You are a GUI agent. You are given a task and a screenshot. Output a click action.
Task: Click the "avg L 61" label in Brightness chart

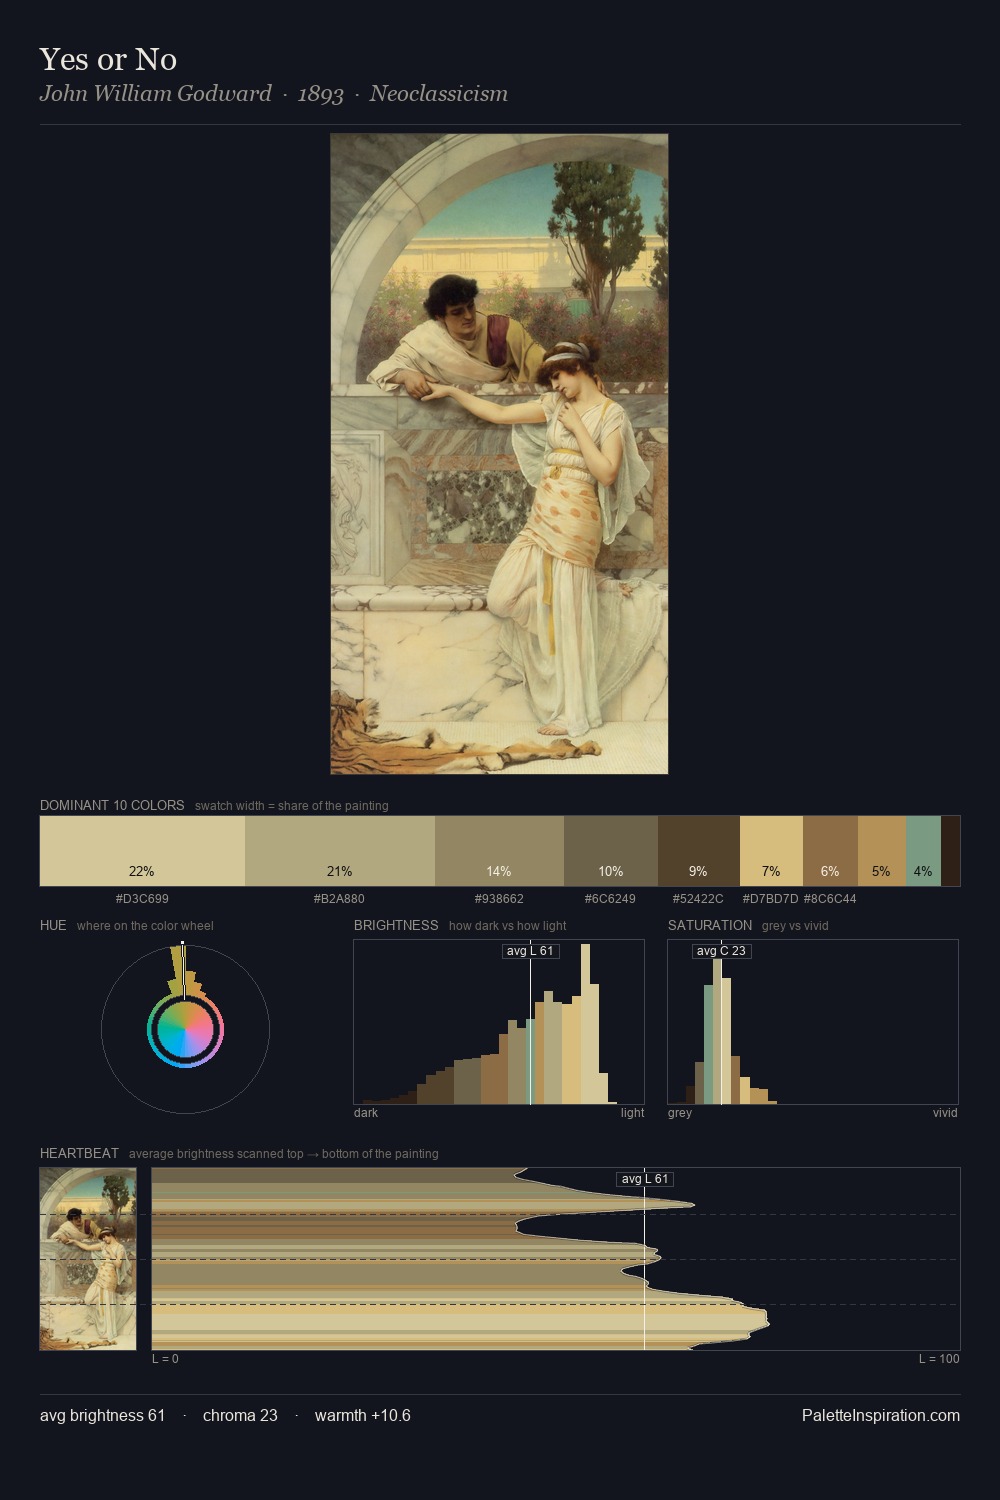(x=530, y=951)
